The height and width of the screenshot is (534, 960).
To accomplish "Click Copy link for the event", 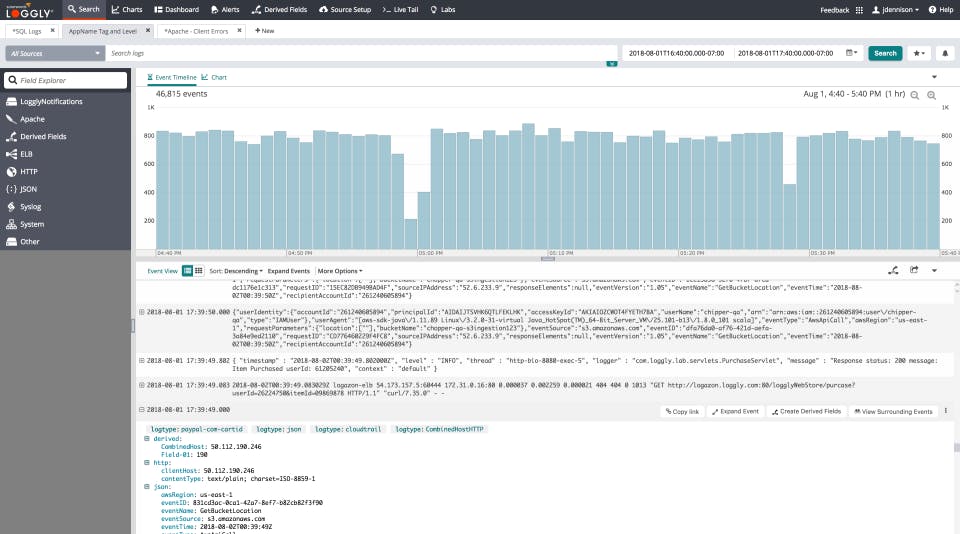I will [682, 412].
